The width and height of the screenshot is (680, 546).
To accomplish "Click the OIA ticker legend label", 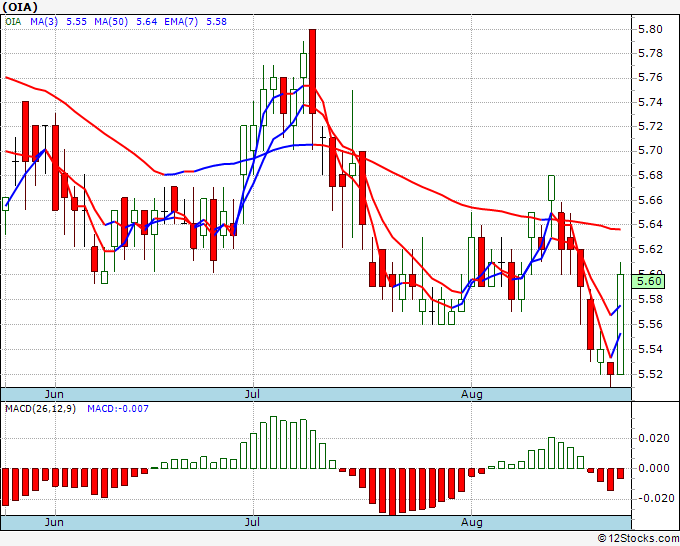I will click(x=13, y=22).
